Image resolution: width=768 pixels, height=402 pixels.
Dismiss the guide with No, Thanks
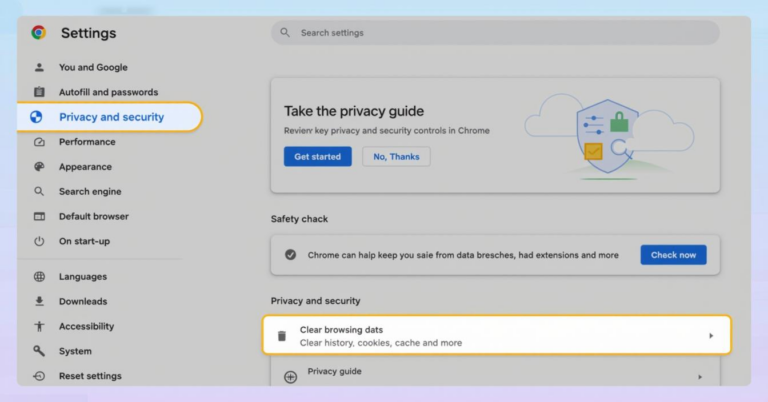click(396, 157)
